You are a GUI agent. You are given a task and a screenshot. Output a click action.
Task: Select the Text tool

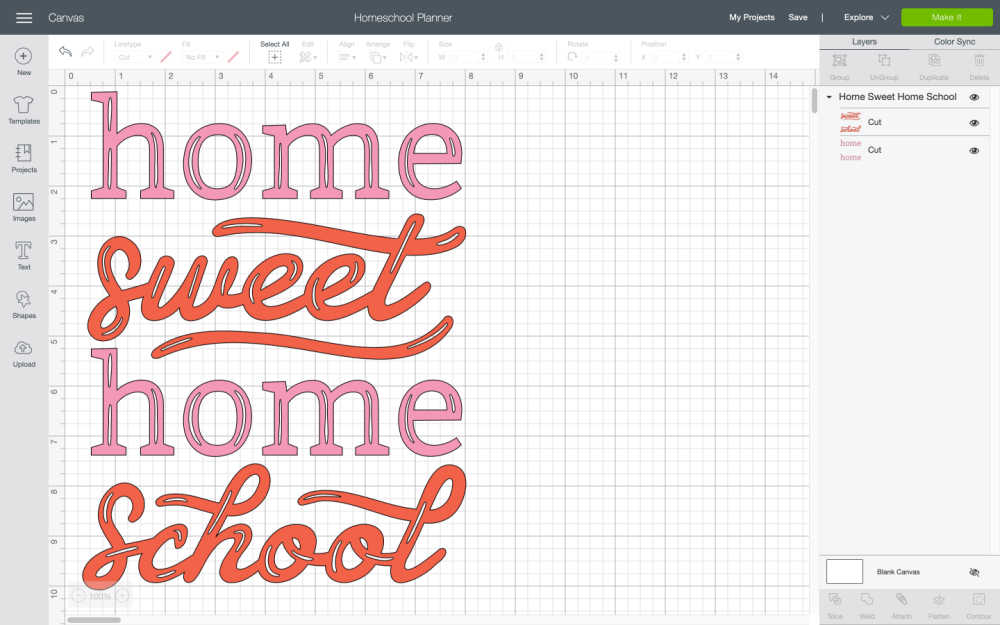coord(24,255)
